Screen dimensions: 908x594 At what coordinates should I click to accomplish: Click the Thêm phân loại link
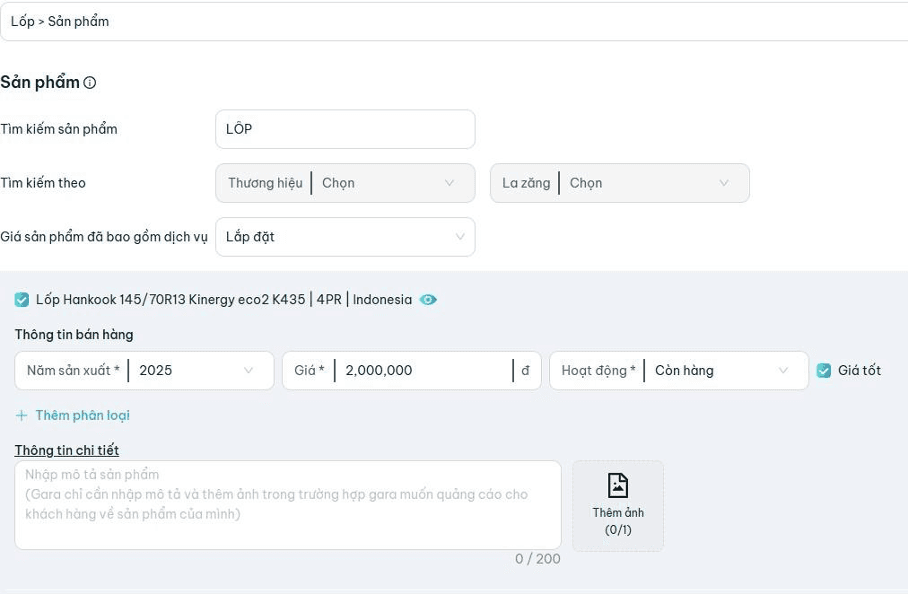tap(83, 415)
